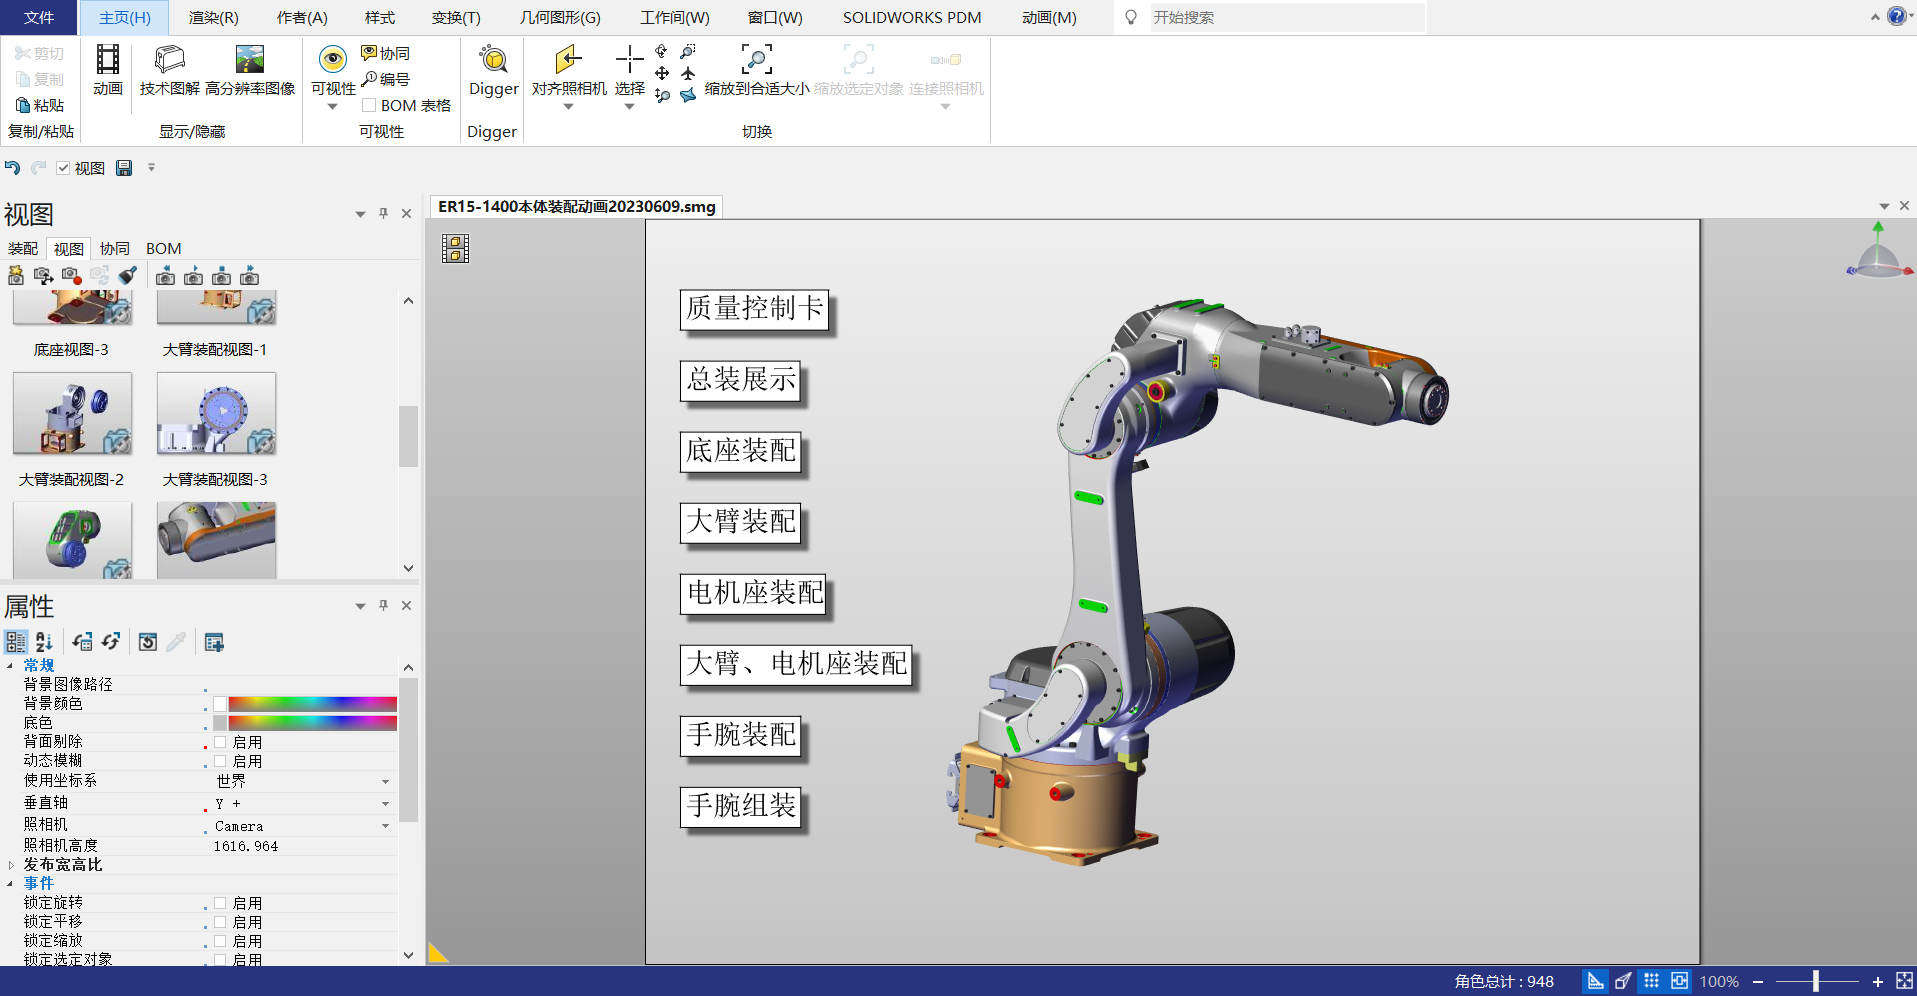1917x996 pixels.
Task: Click the 背景颜色 rainbow color swatch
Action: tap(312, 704)
